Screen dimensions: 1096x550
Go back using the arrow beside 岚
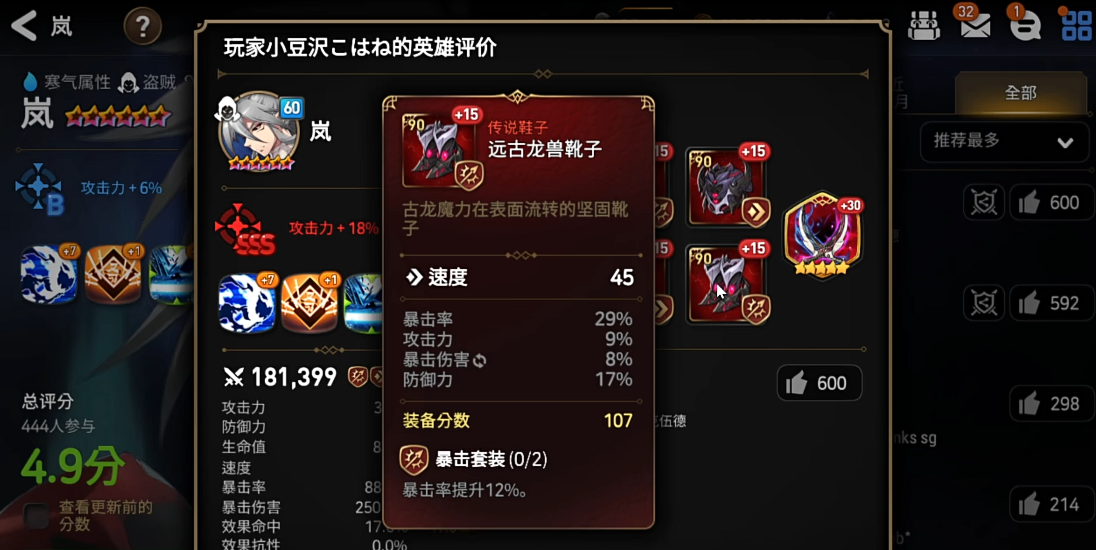coord(24,26)
